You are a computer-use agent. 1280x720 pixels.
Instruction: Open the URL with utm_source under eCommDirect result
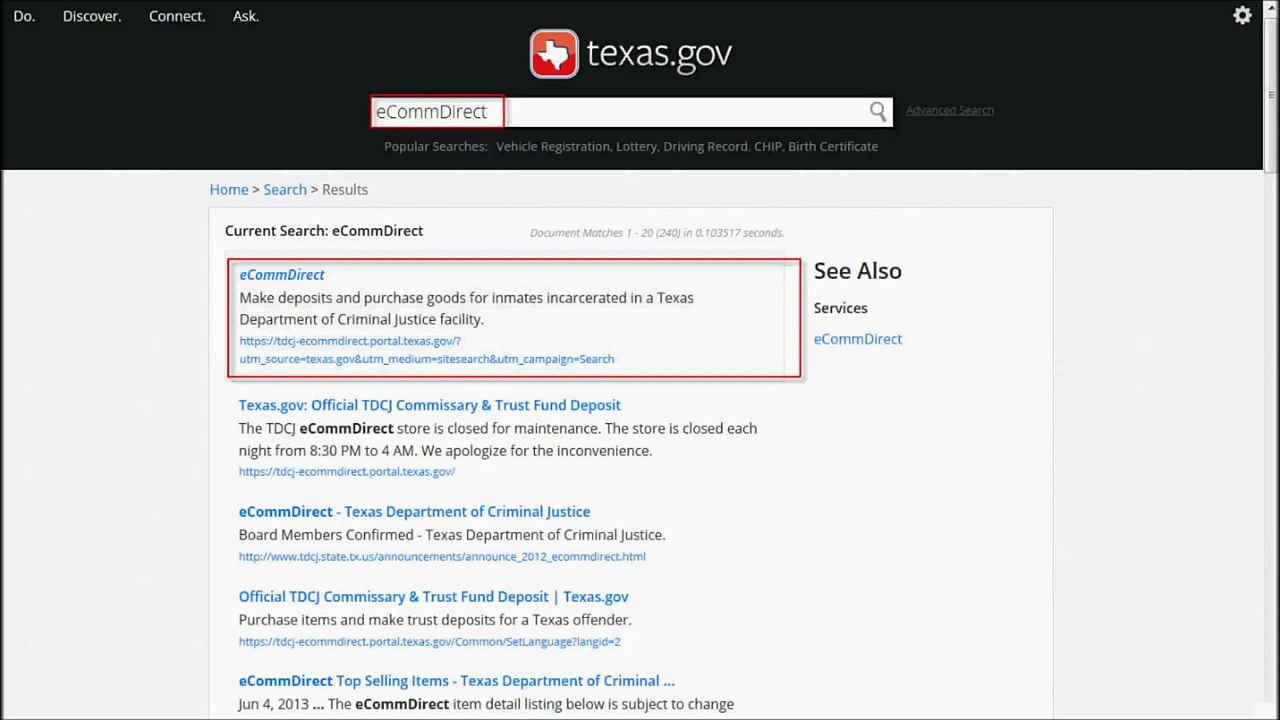(426, 350)
